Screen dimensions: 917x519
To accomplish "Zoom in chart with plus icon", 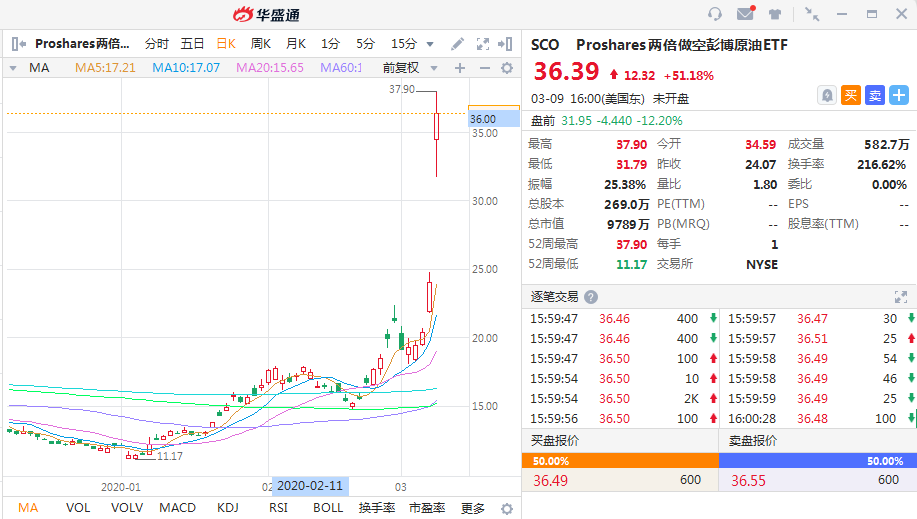I will point(460,68).
